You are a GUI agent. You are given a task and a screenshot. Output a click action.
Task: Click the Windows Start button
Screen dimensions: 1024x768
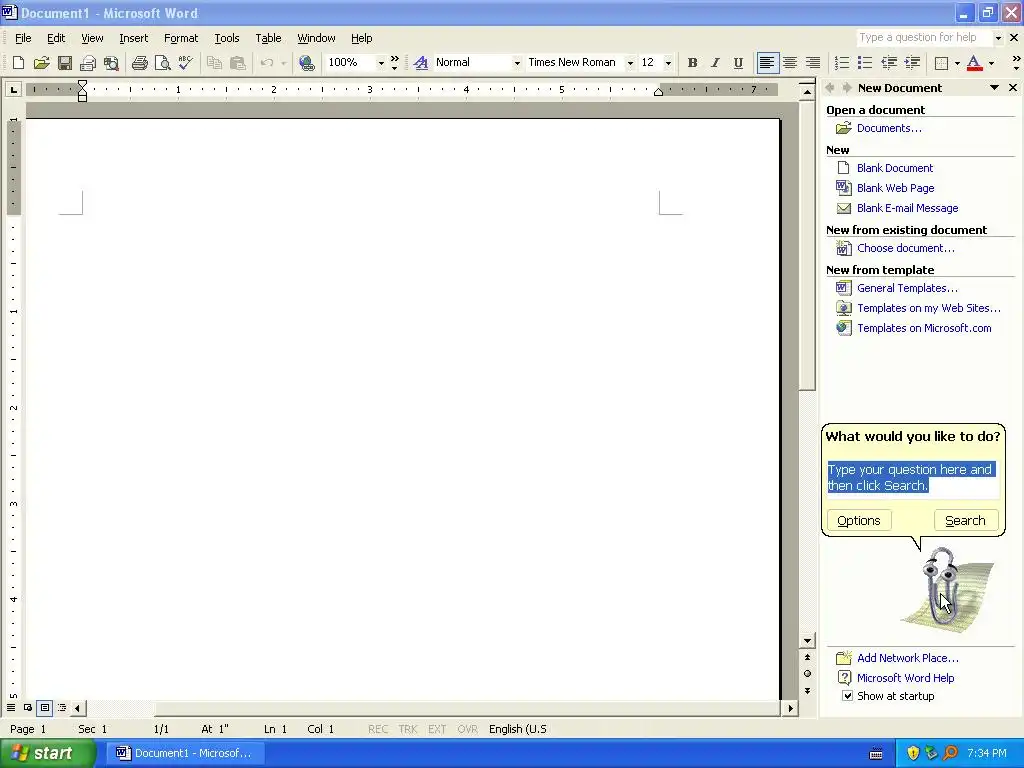point(47,753)
